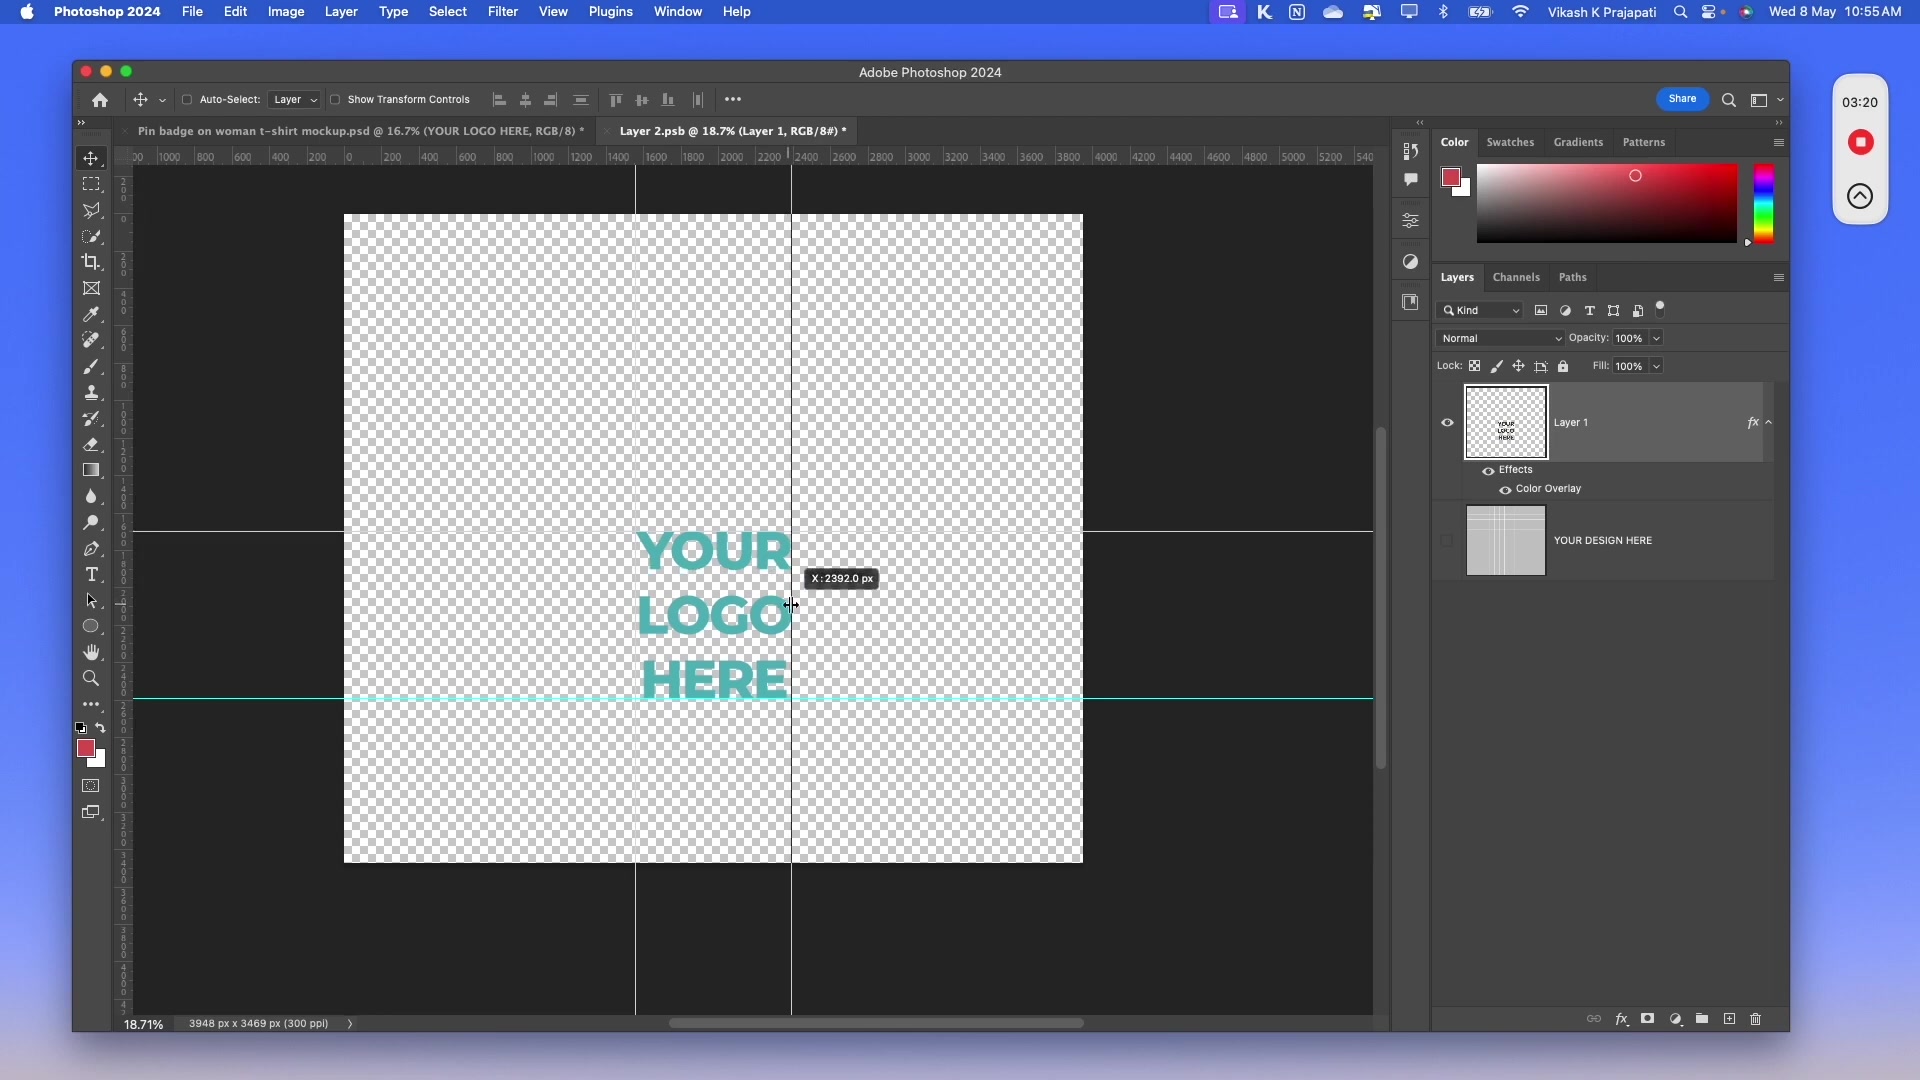Open the layer filter Kind dropdown

click(x=1479, y=310)
